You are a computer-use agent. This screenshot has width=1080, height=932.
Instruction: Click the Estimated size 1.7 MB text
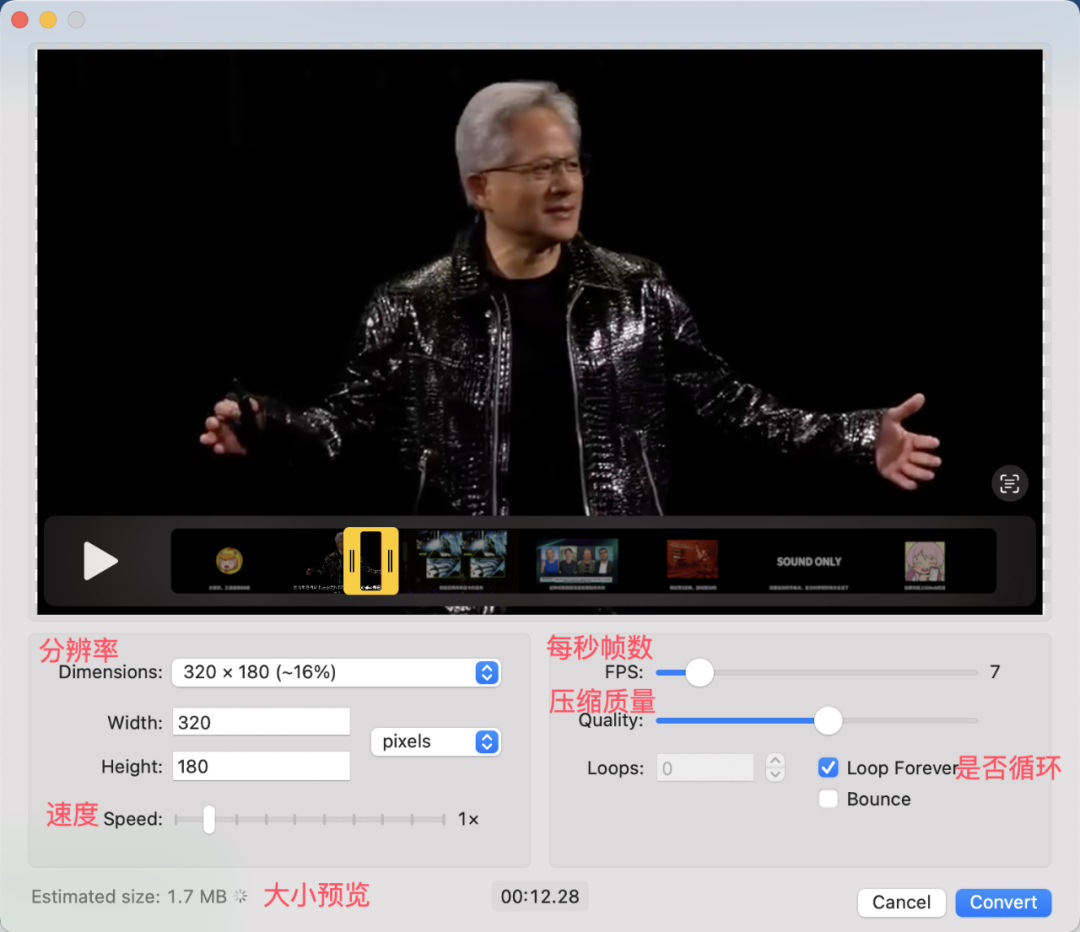[129, 896]
